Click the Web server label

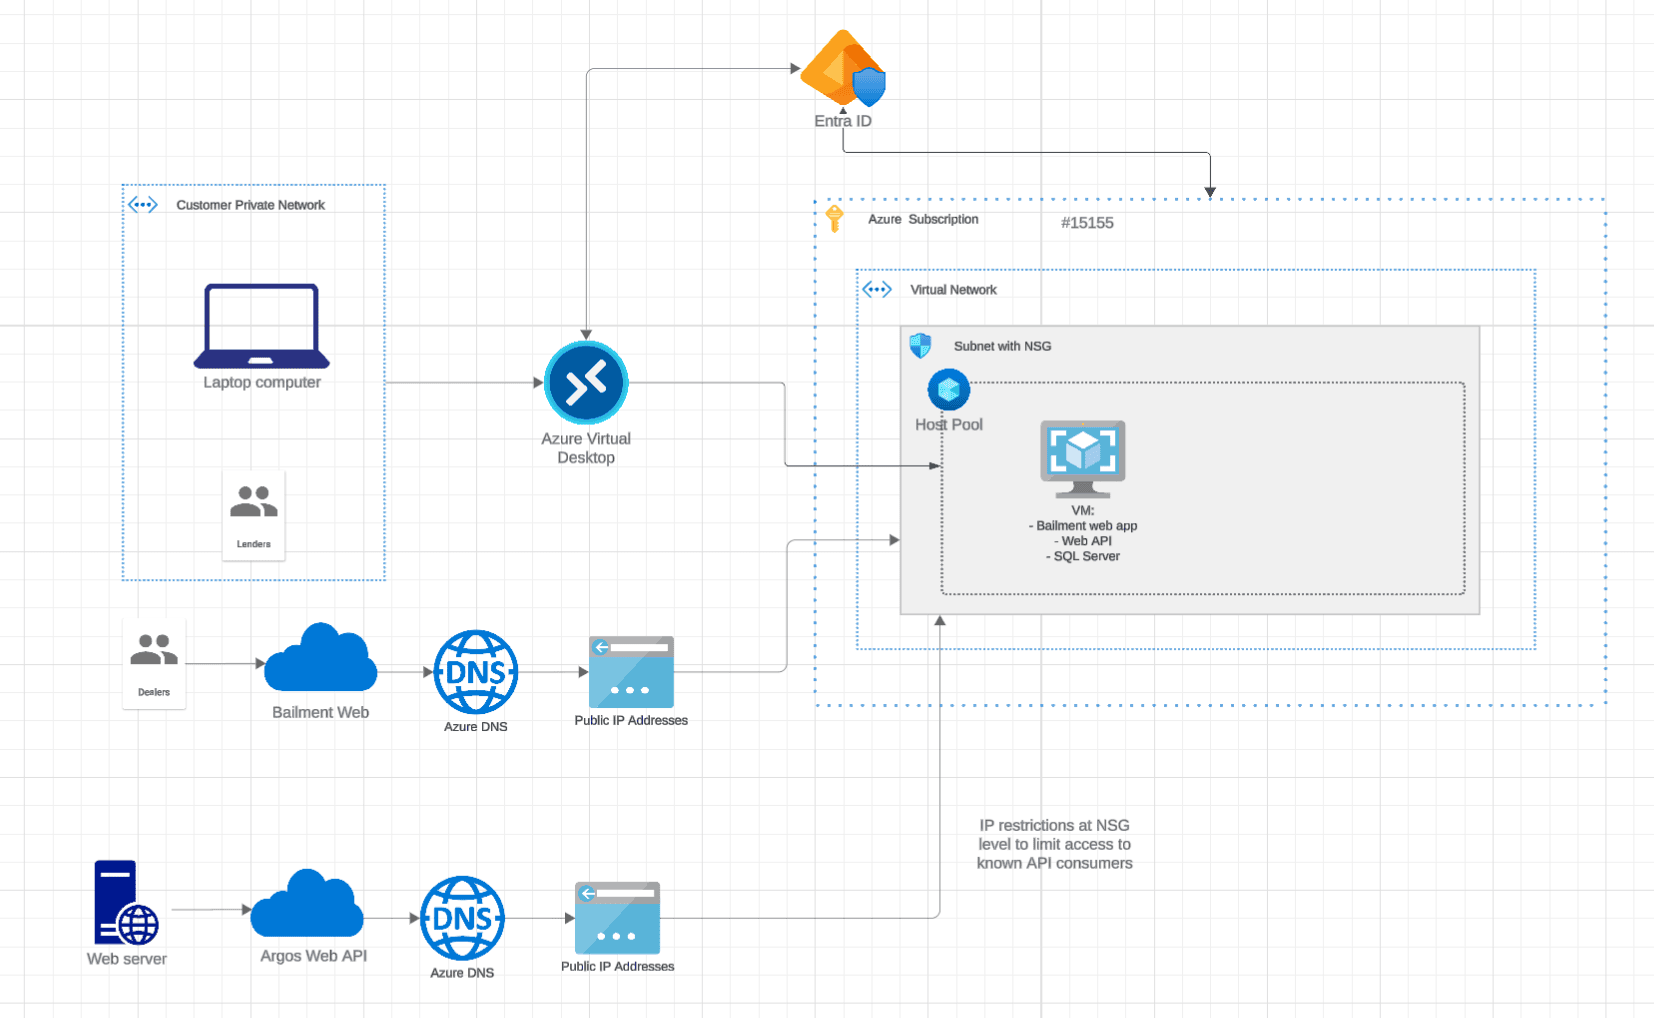click(126, 959)
